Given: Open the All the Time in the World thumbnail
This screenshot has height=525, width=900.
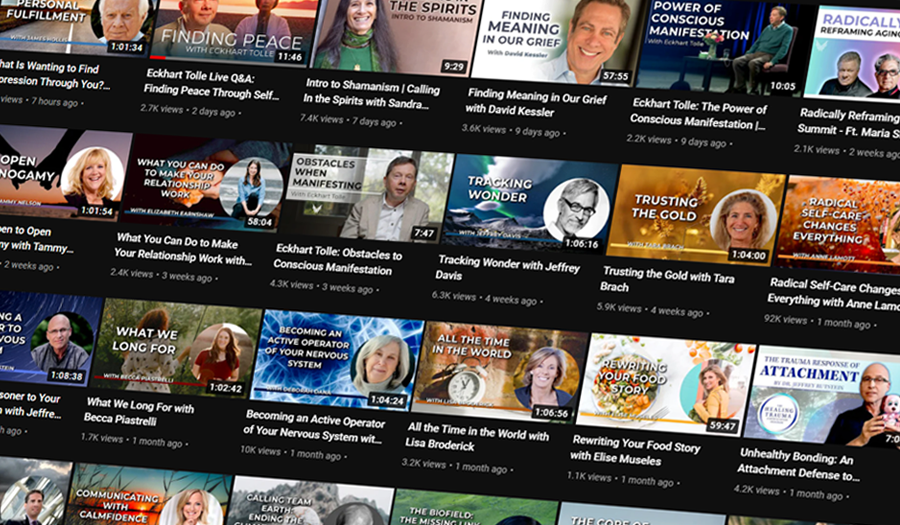Looking at the screenshot, I should click(x=499, y=372).
